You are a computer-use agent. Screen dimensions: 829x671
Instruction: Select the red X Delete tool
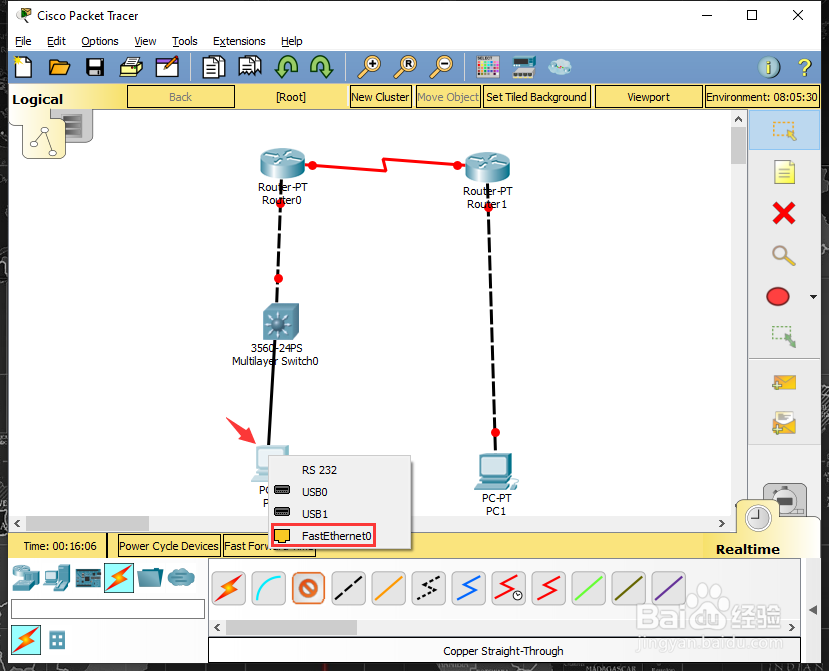(x=784, y=214)
